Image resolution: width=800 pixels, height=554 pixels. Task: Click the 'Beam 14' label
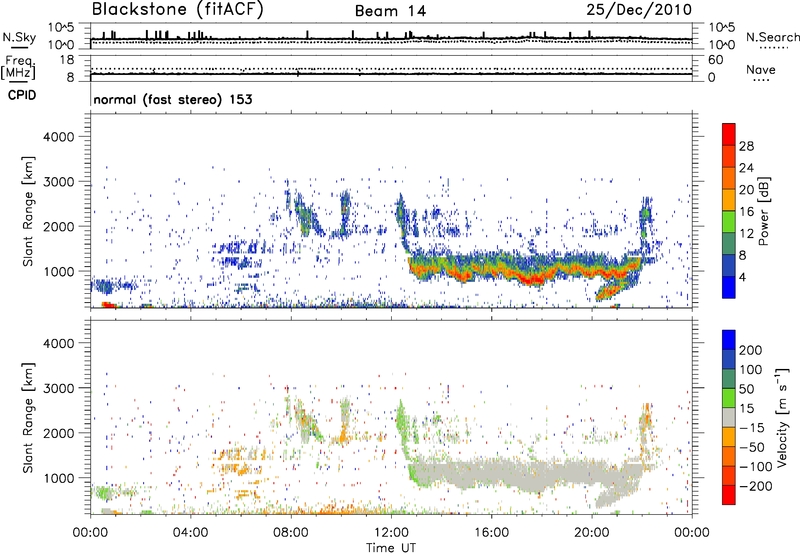(390, 11)
